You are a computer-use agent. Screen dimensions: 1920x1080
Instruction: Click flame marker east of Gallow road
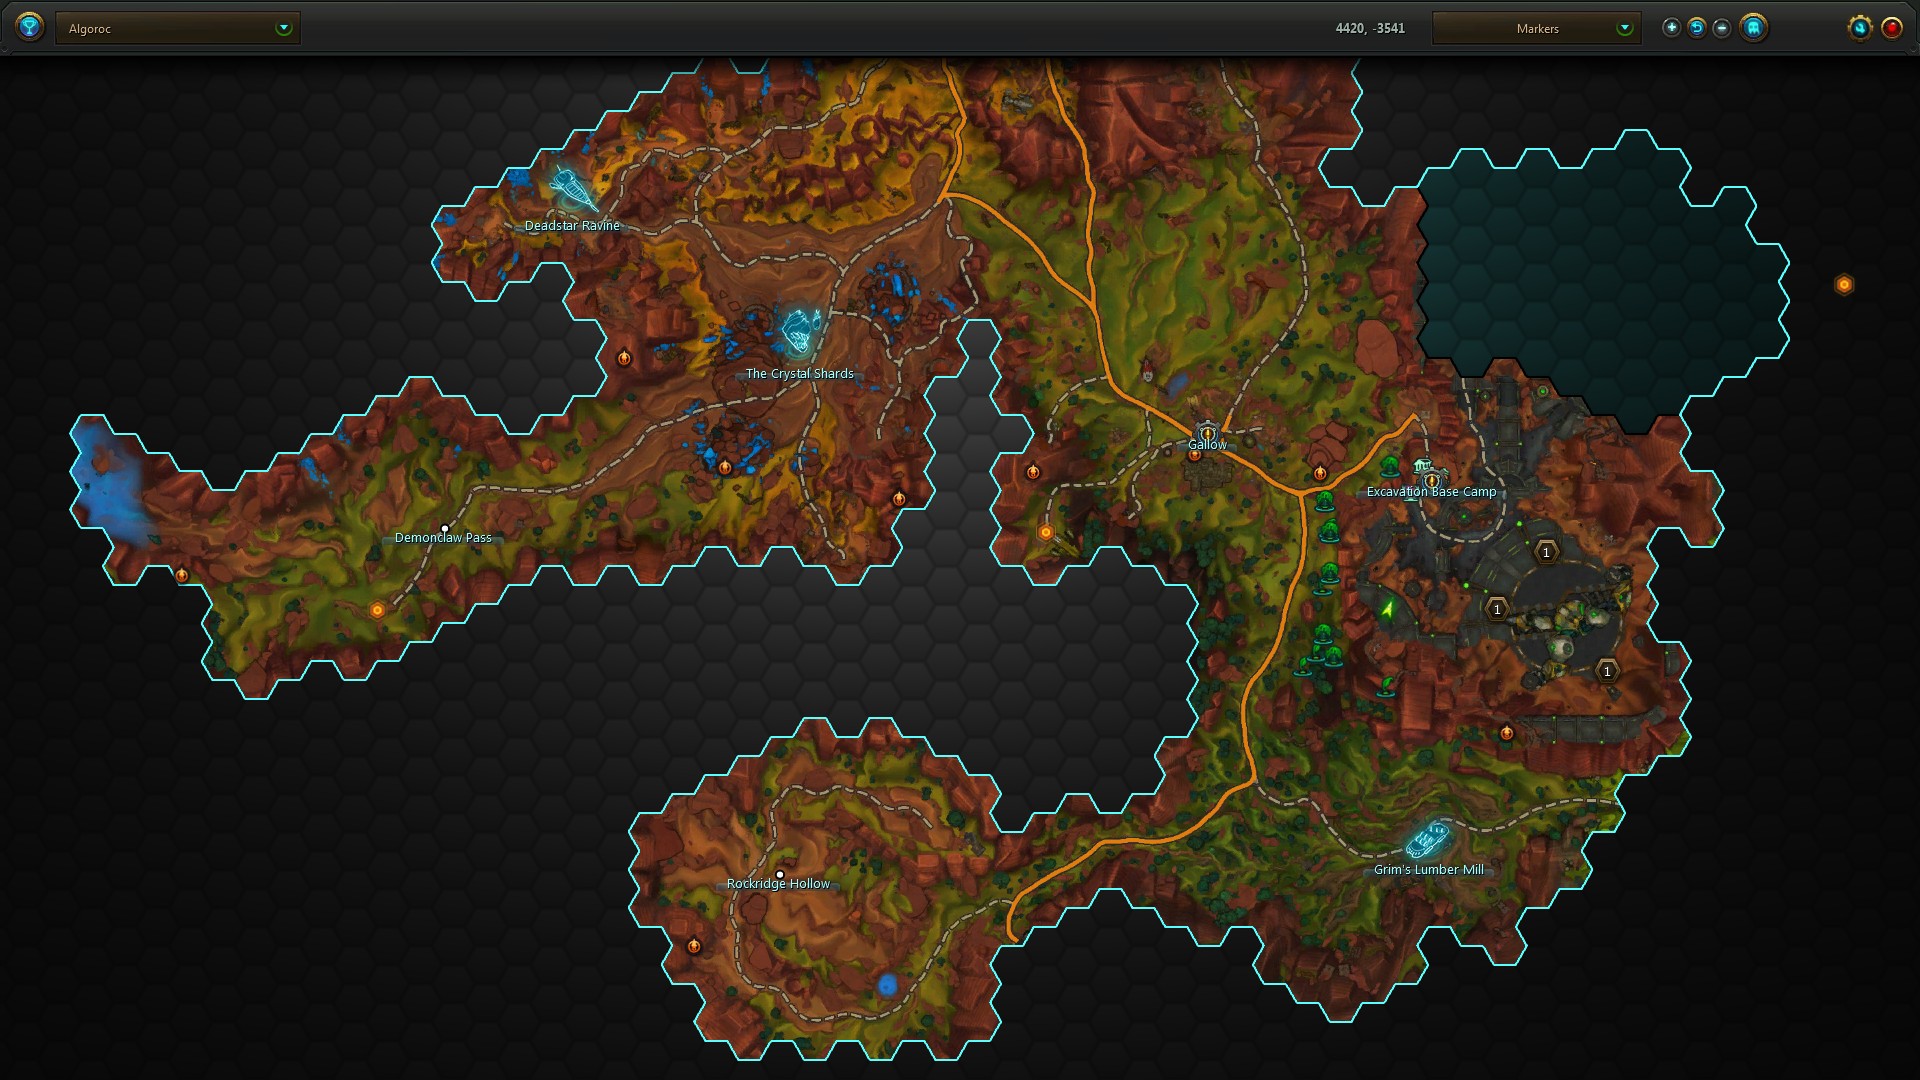tap(1320, 473)
